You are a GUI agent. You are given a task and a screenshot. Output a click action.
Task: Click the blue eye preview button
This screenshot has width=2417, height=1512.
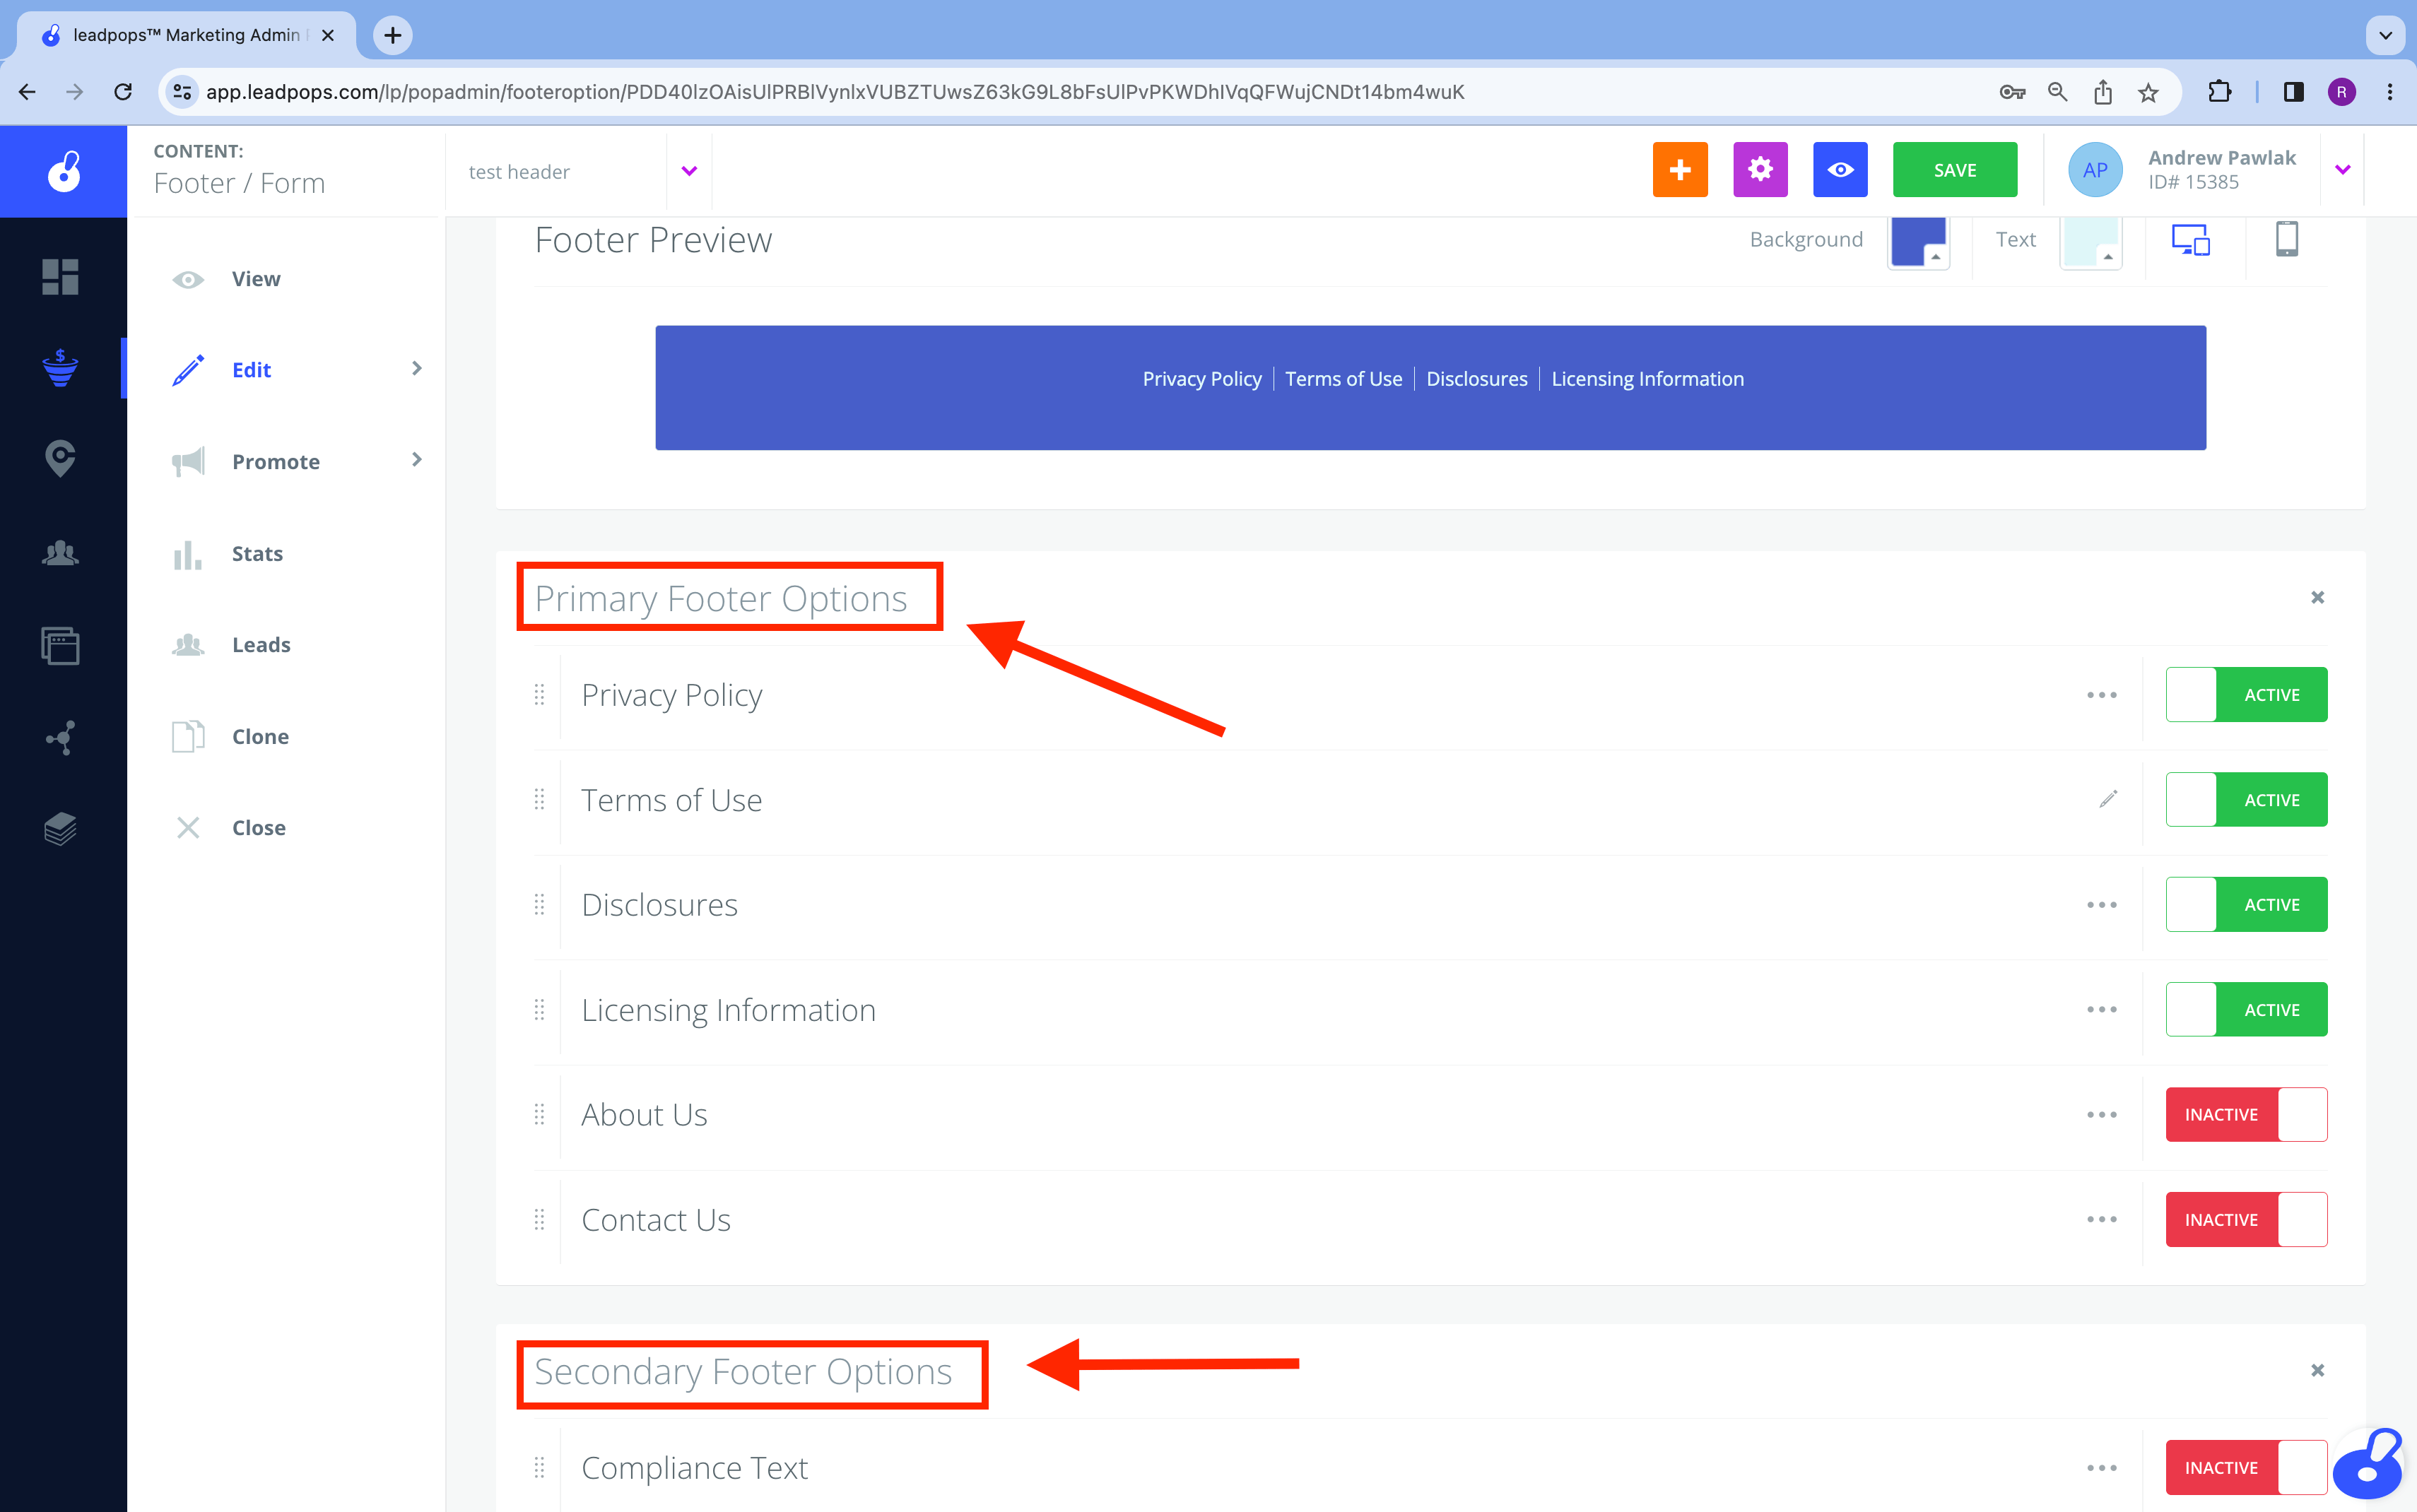click(x=1840, y=170)
